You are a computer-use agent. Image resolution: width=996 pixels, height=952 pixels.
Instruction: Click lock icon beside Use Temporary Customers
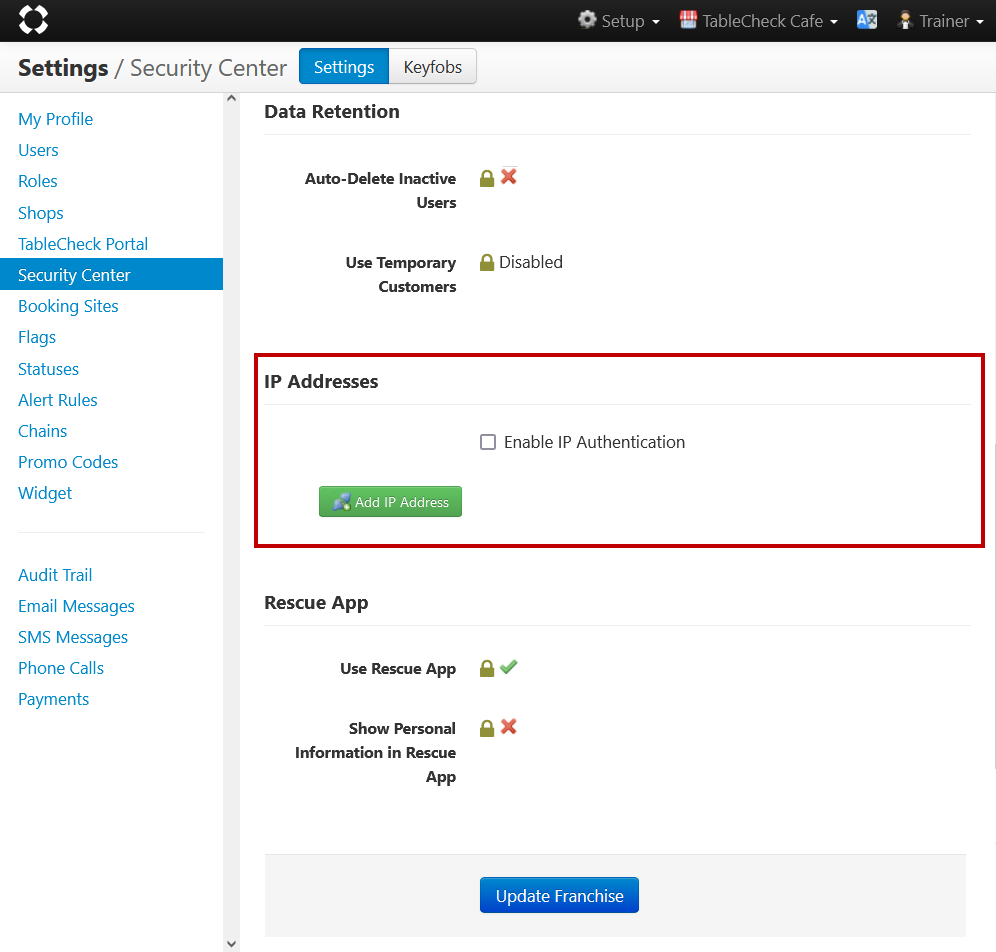[x=487, y=262]
